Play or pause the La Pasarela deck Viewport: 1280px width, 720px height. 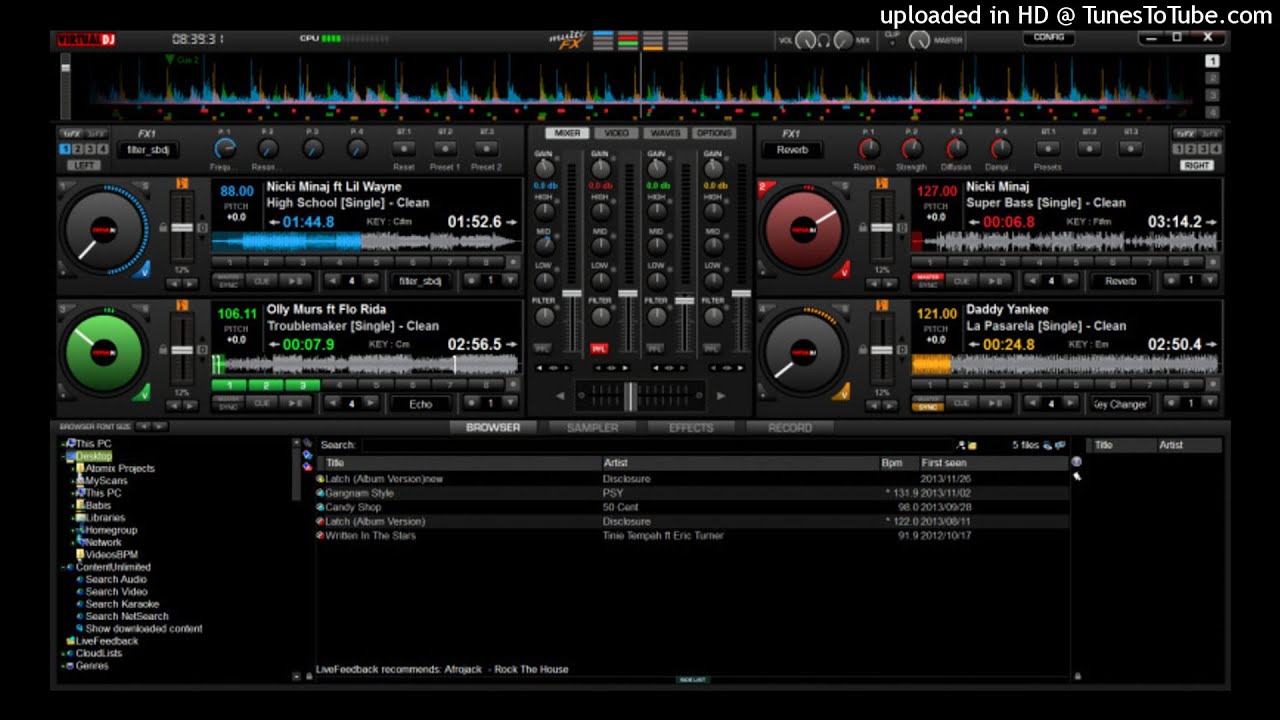(996, 404)
